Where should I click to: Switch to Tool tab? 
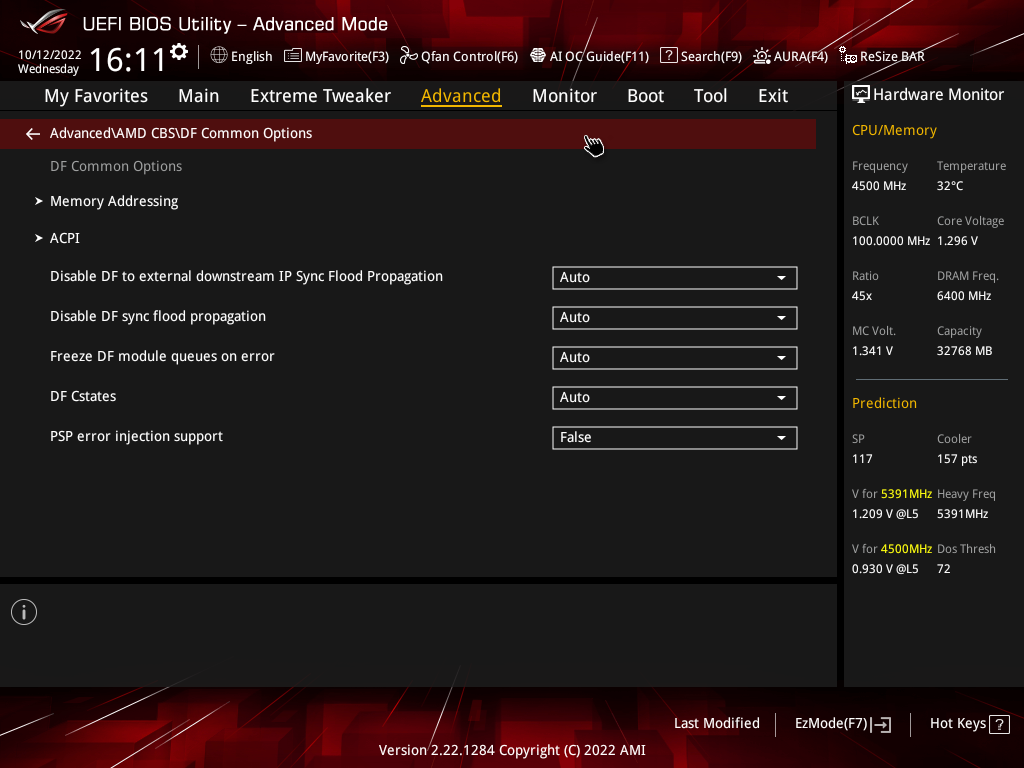tap(710, 96)
